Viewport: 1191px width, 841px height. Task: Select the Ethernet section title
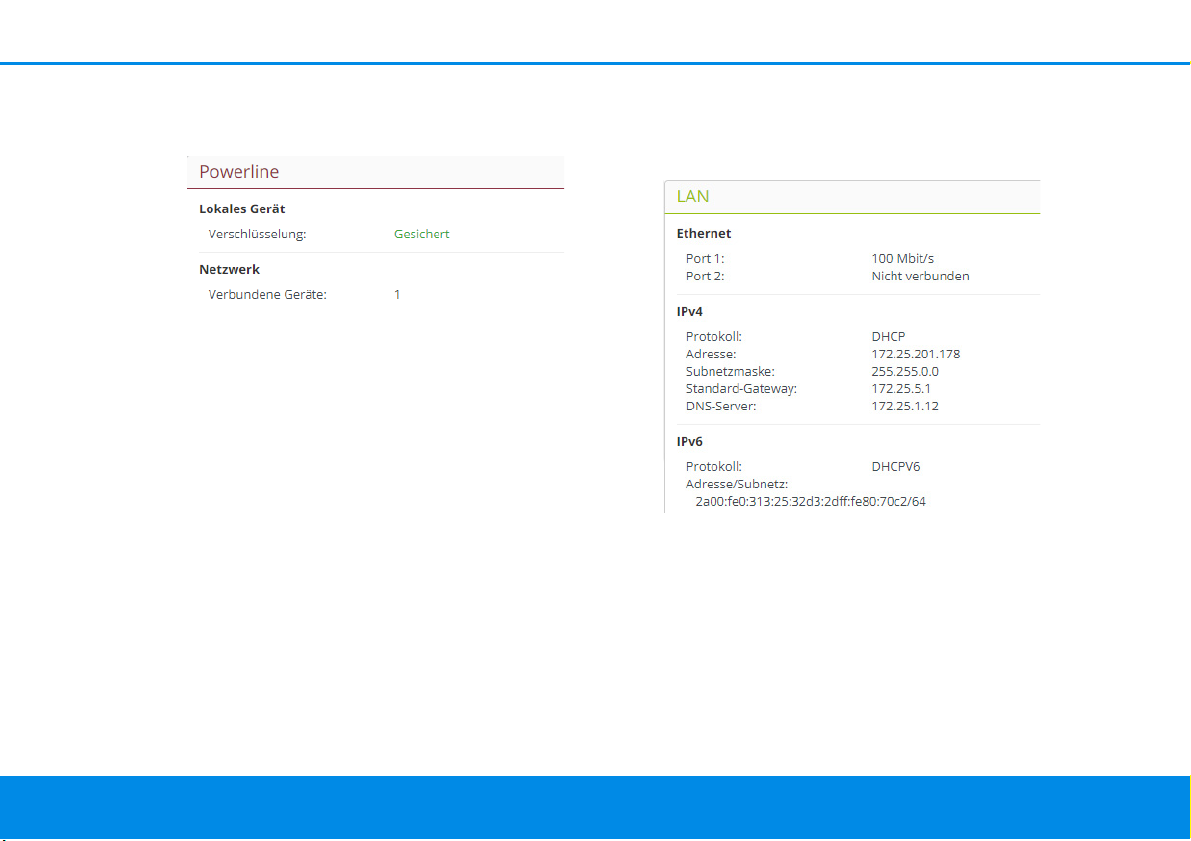704,234
